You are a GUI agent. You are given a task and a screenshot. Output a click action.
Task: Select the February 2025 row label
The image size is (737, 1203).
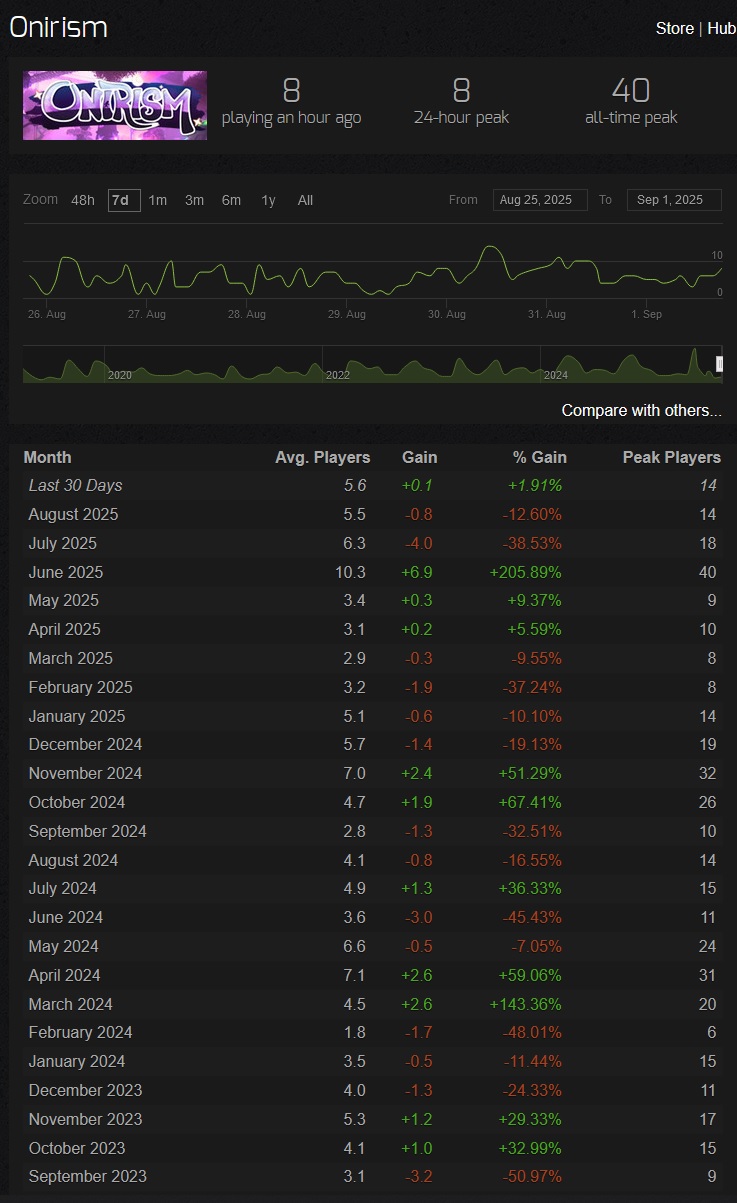coord(80,687)
